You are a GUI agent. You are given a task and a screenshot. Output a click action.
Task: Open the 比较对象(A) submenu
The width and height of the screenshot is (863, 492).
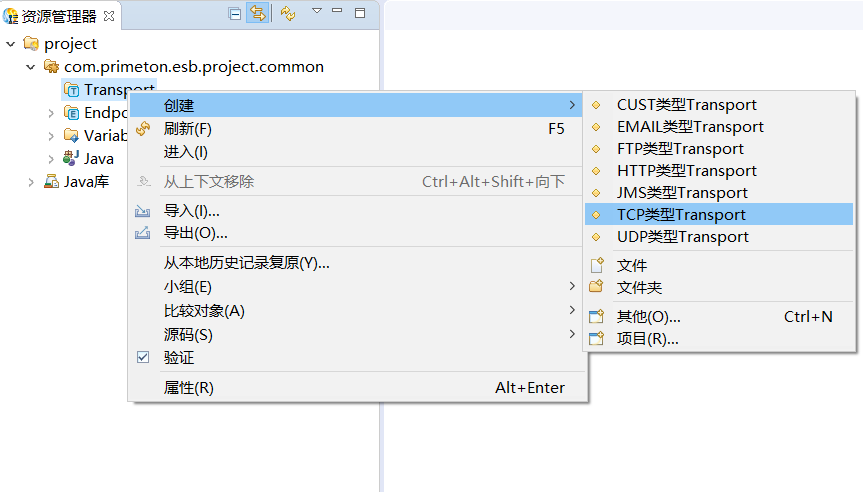tap(204, 311)
